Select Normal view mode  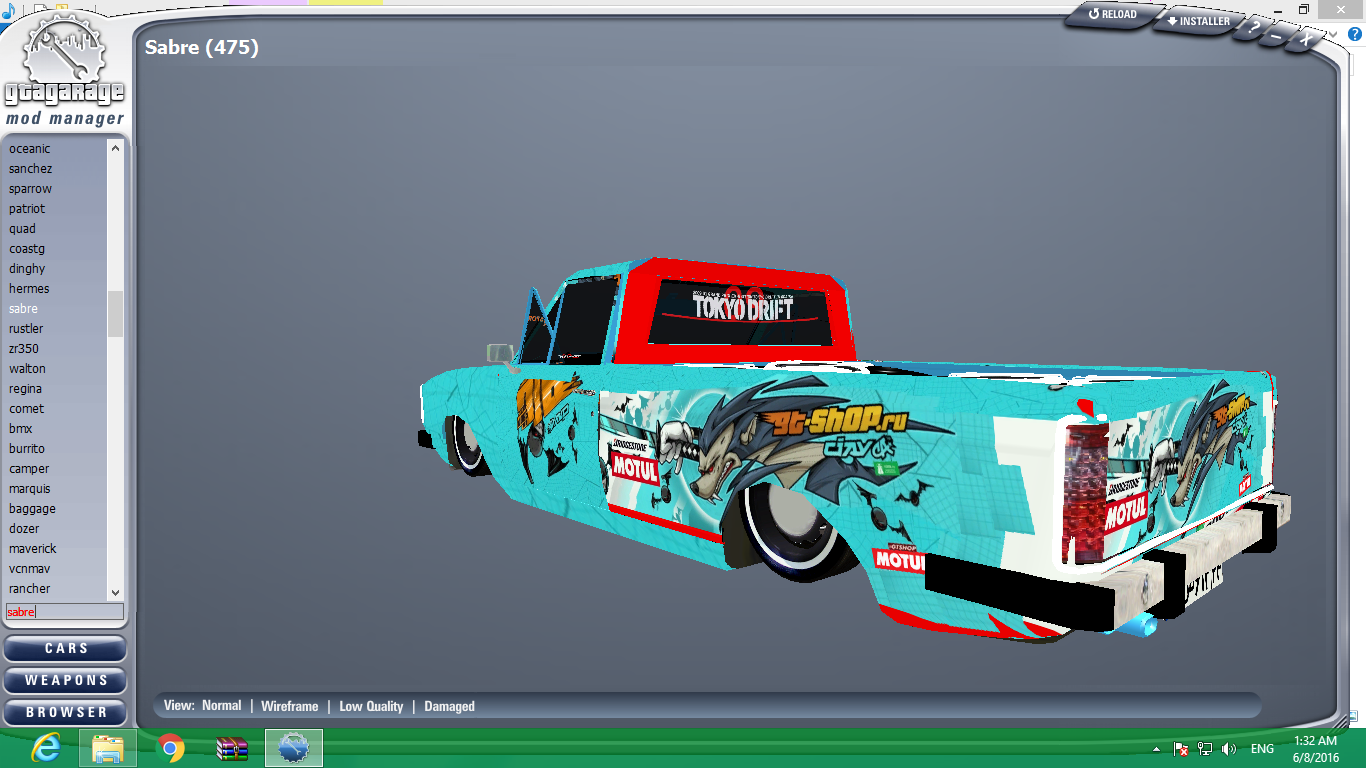click(221, 705)
